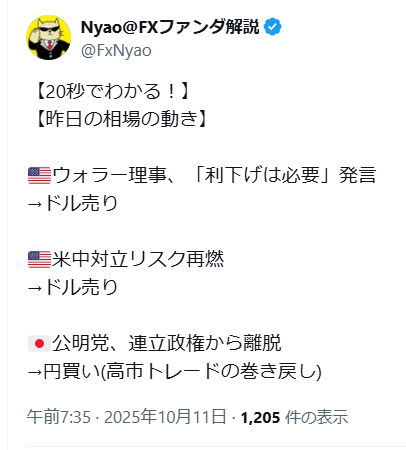Screen dimensions: 406x450
Task: Click the blue verified checkmark badge
Action: [x=273, y=27]
